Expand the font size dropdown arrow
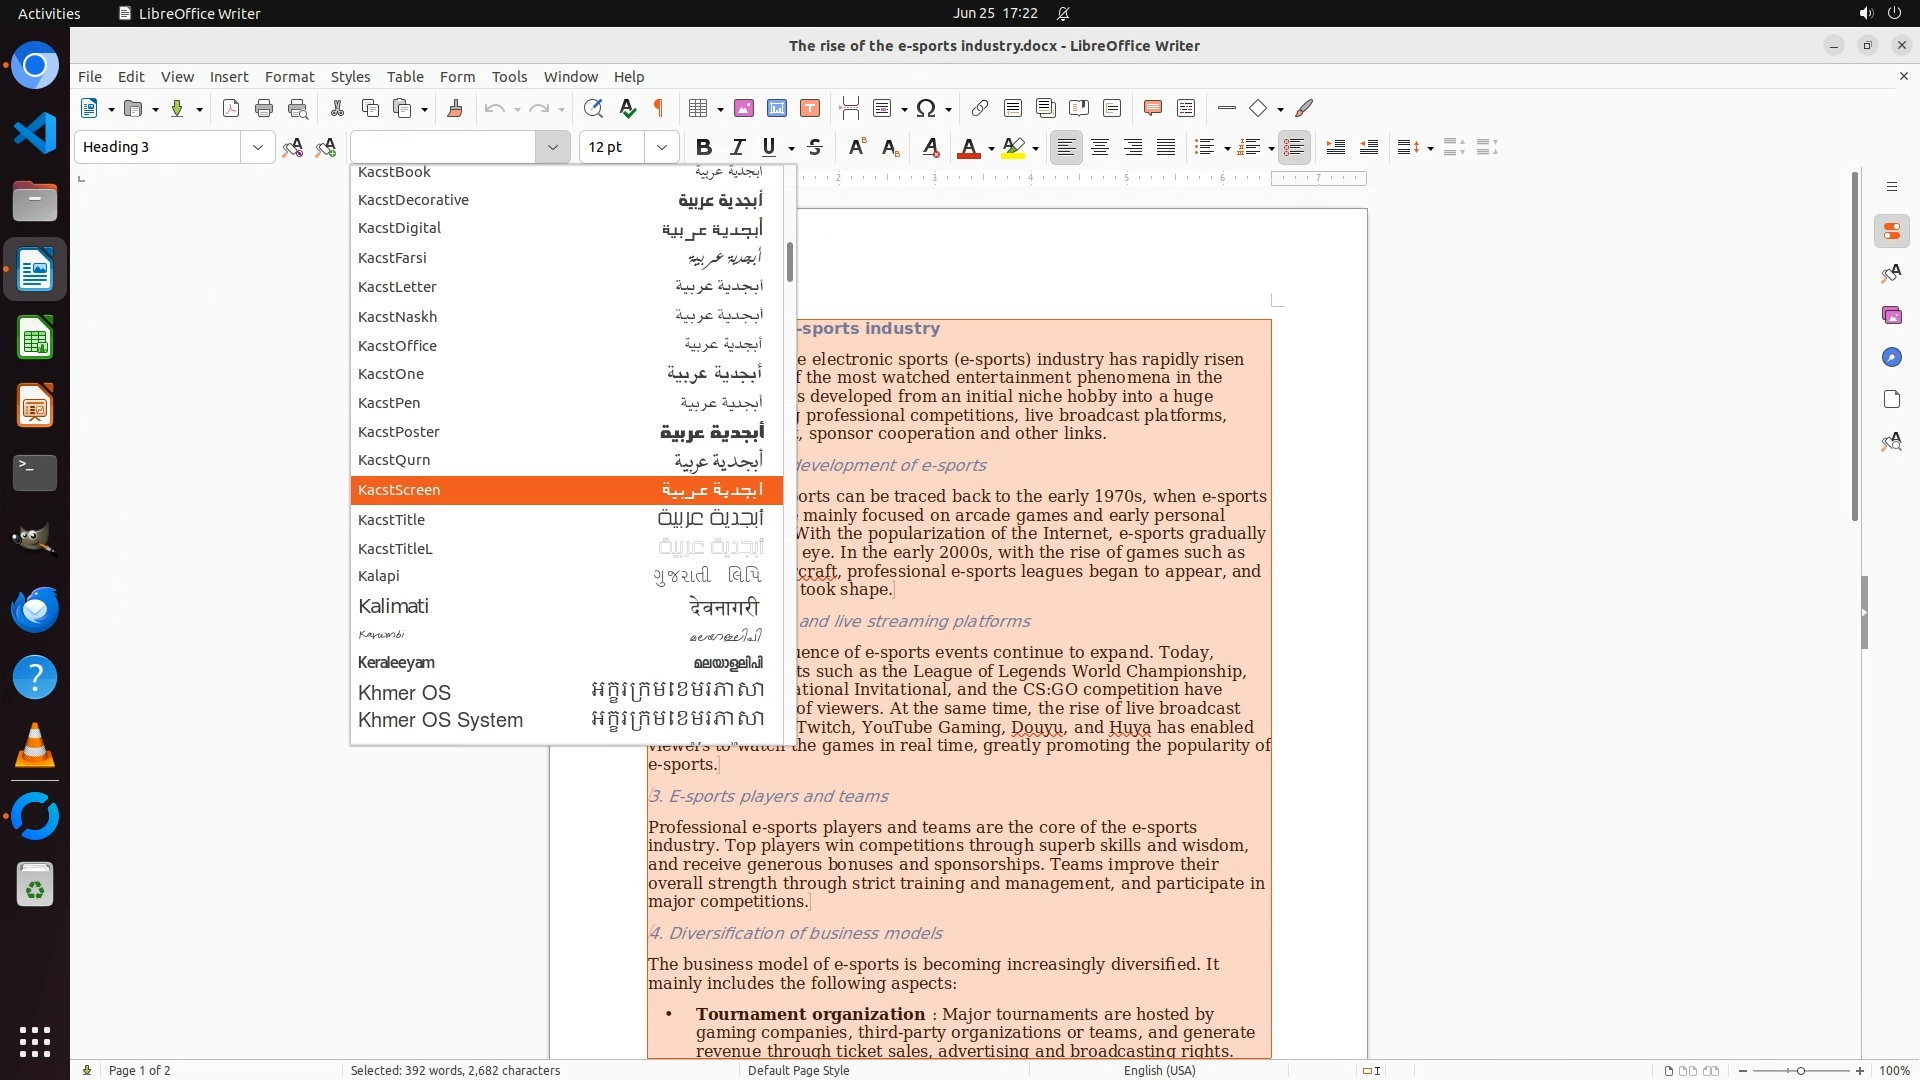 coord(661,147)
